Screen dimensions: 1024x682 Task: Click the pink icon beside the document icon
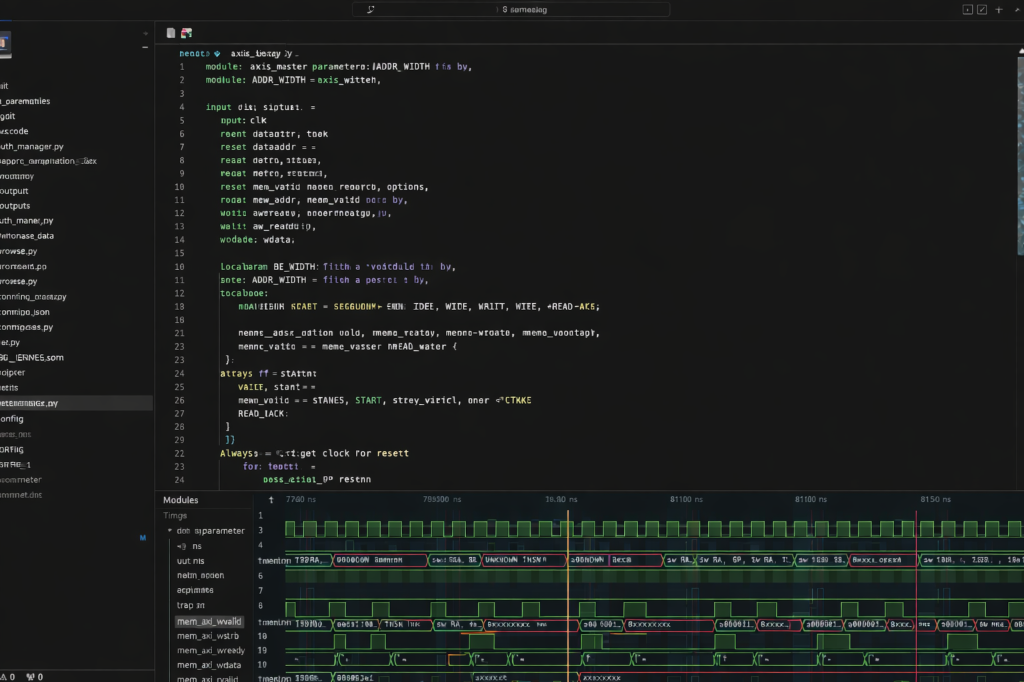tap(185, 33)
